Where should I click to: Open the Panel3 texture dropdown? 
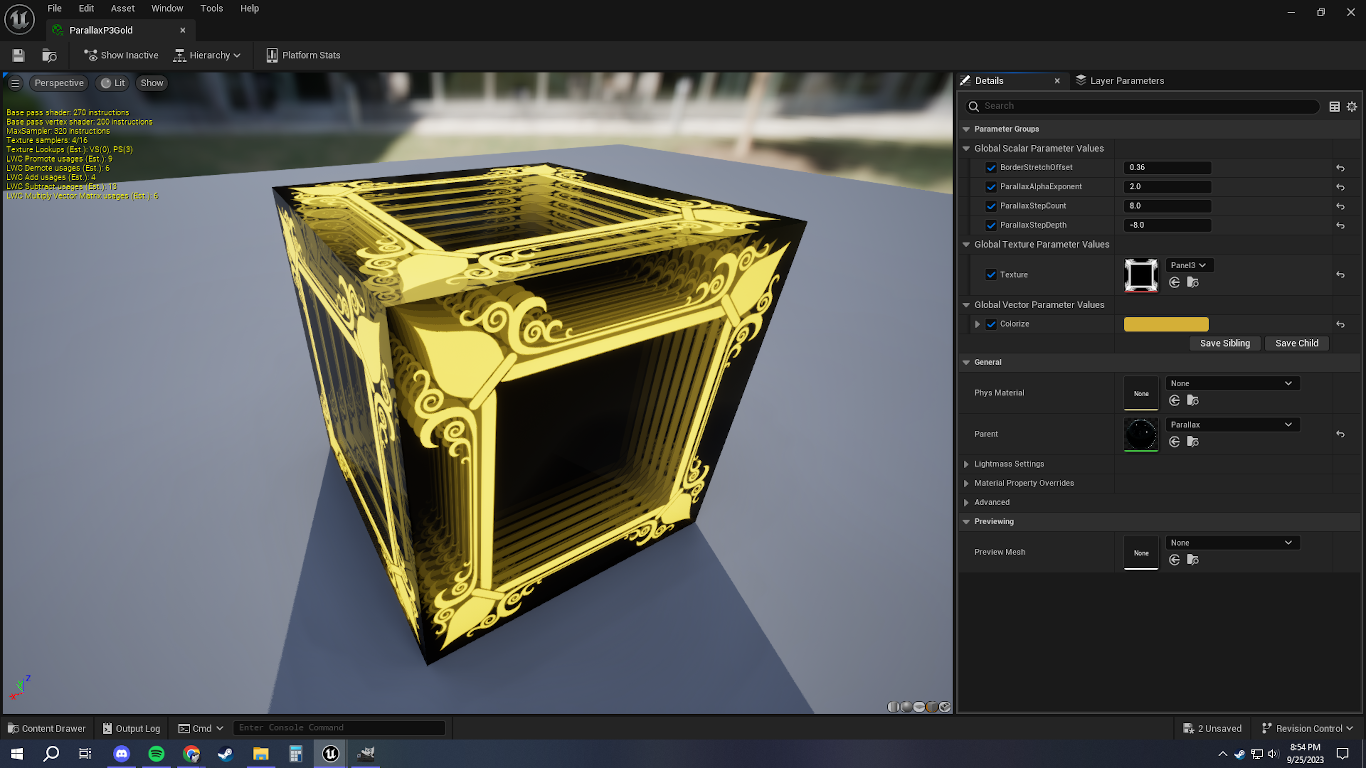pyautogui.click(x=1190, y=265)
